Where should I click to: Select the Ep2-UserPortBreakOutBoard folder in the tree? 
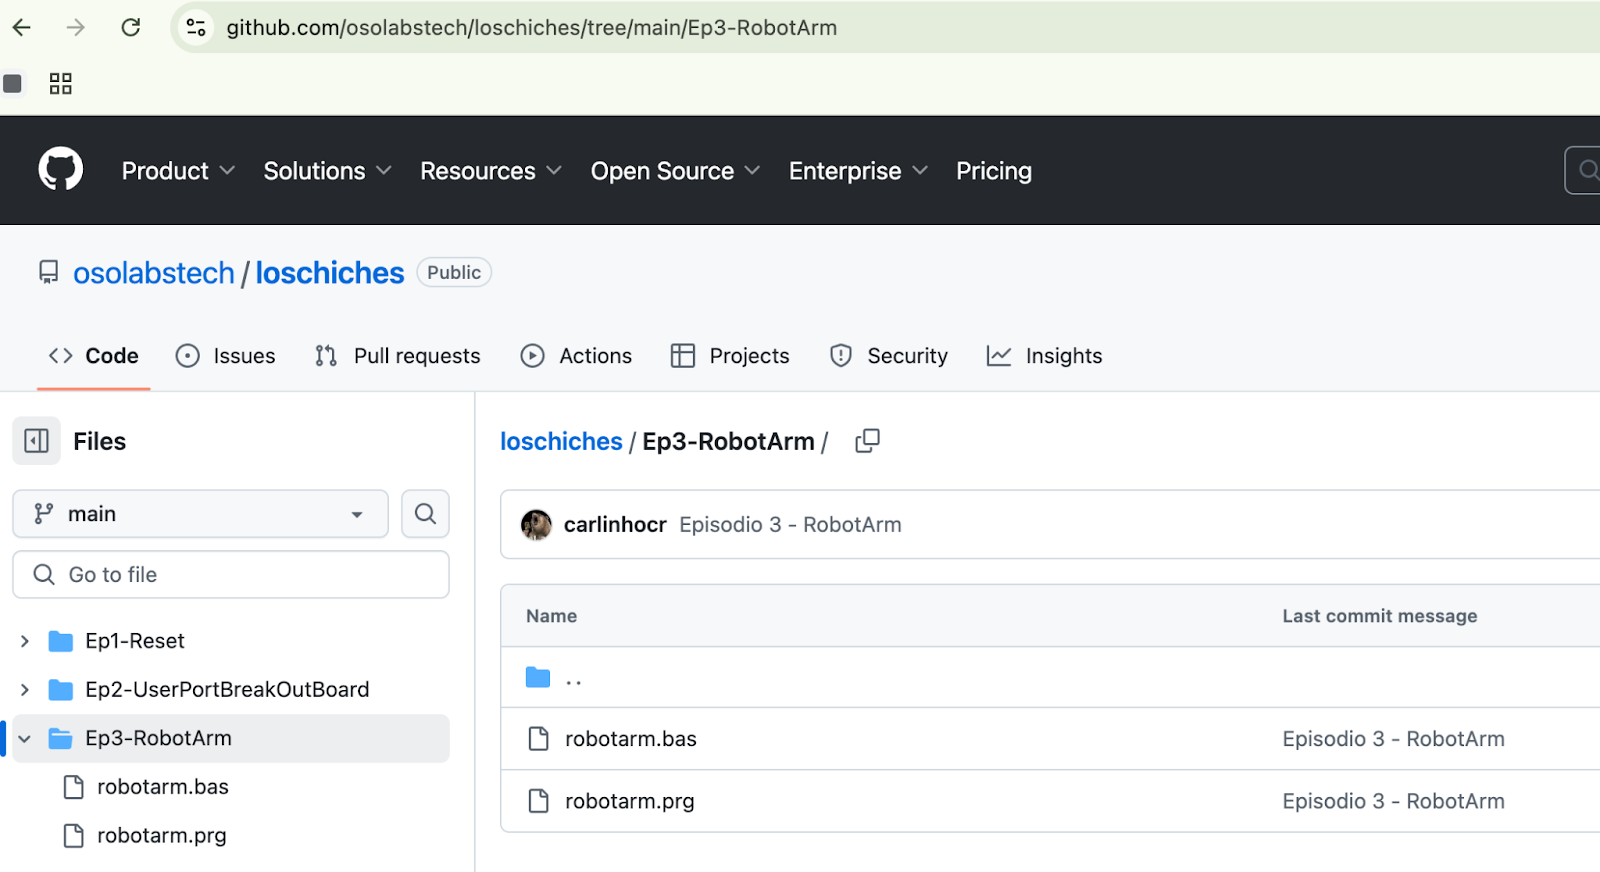click(x=227, y=690)
